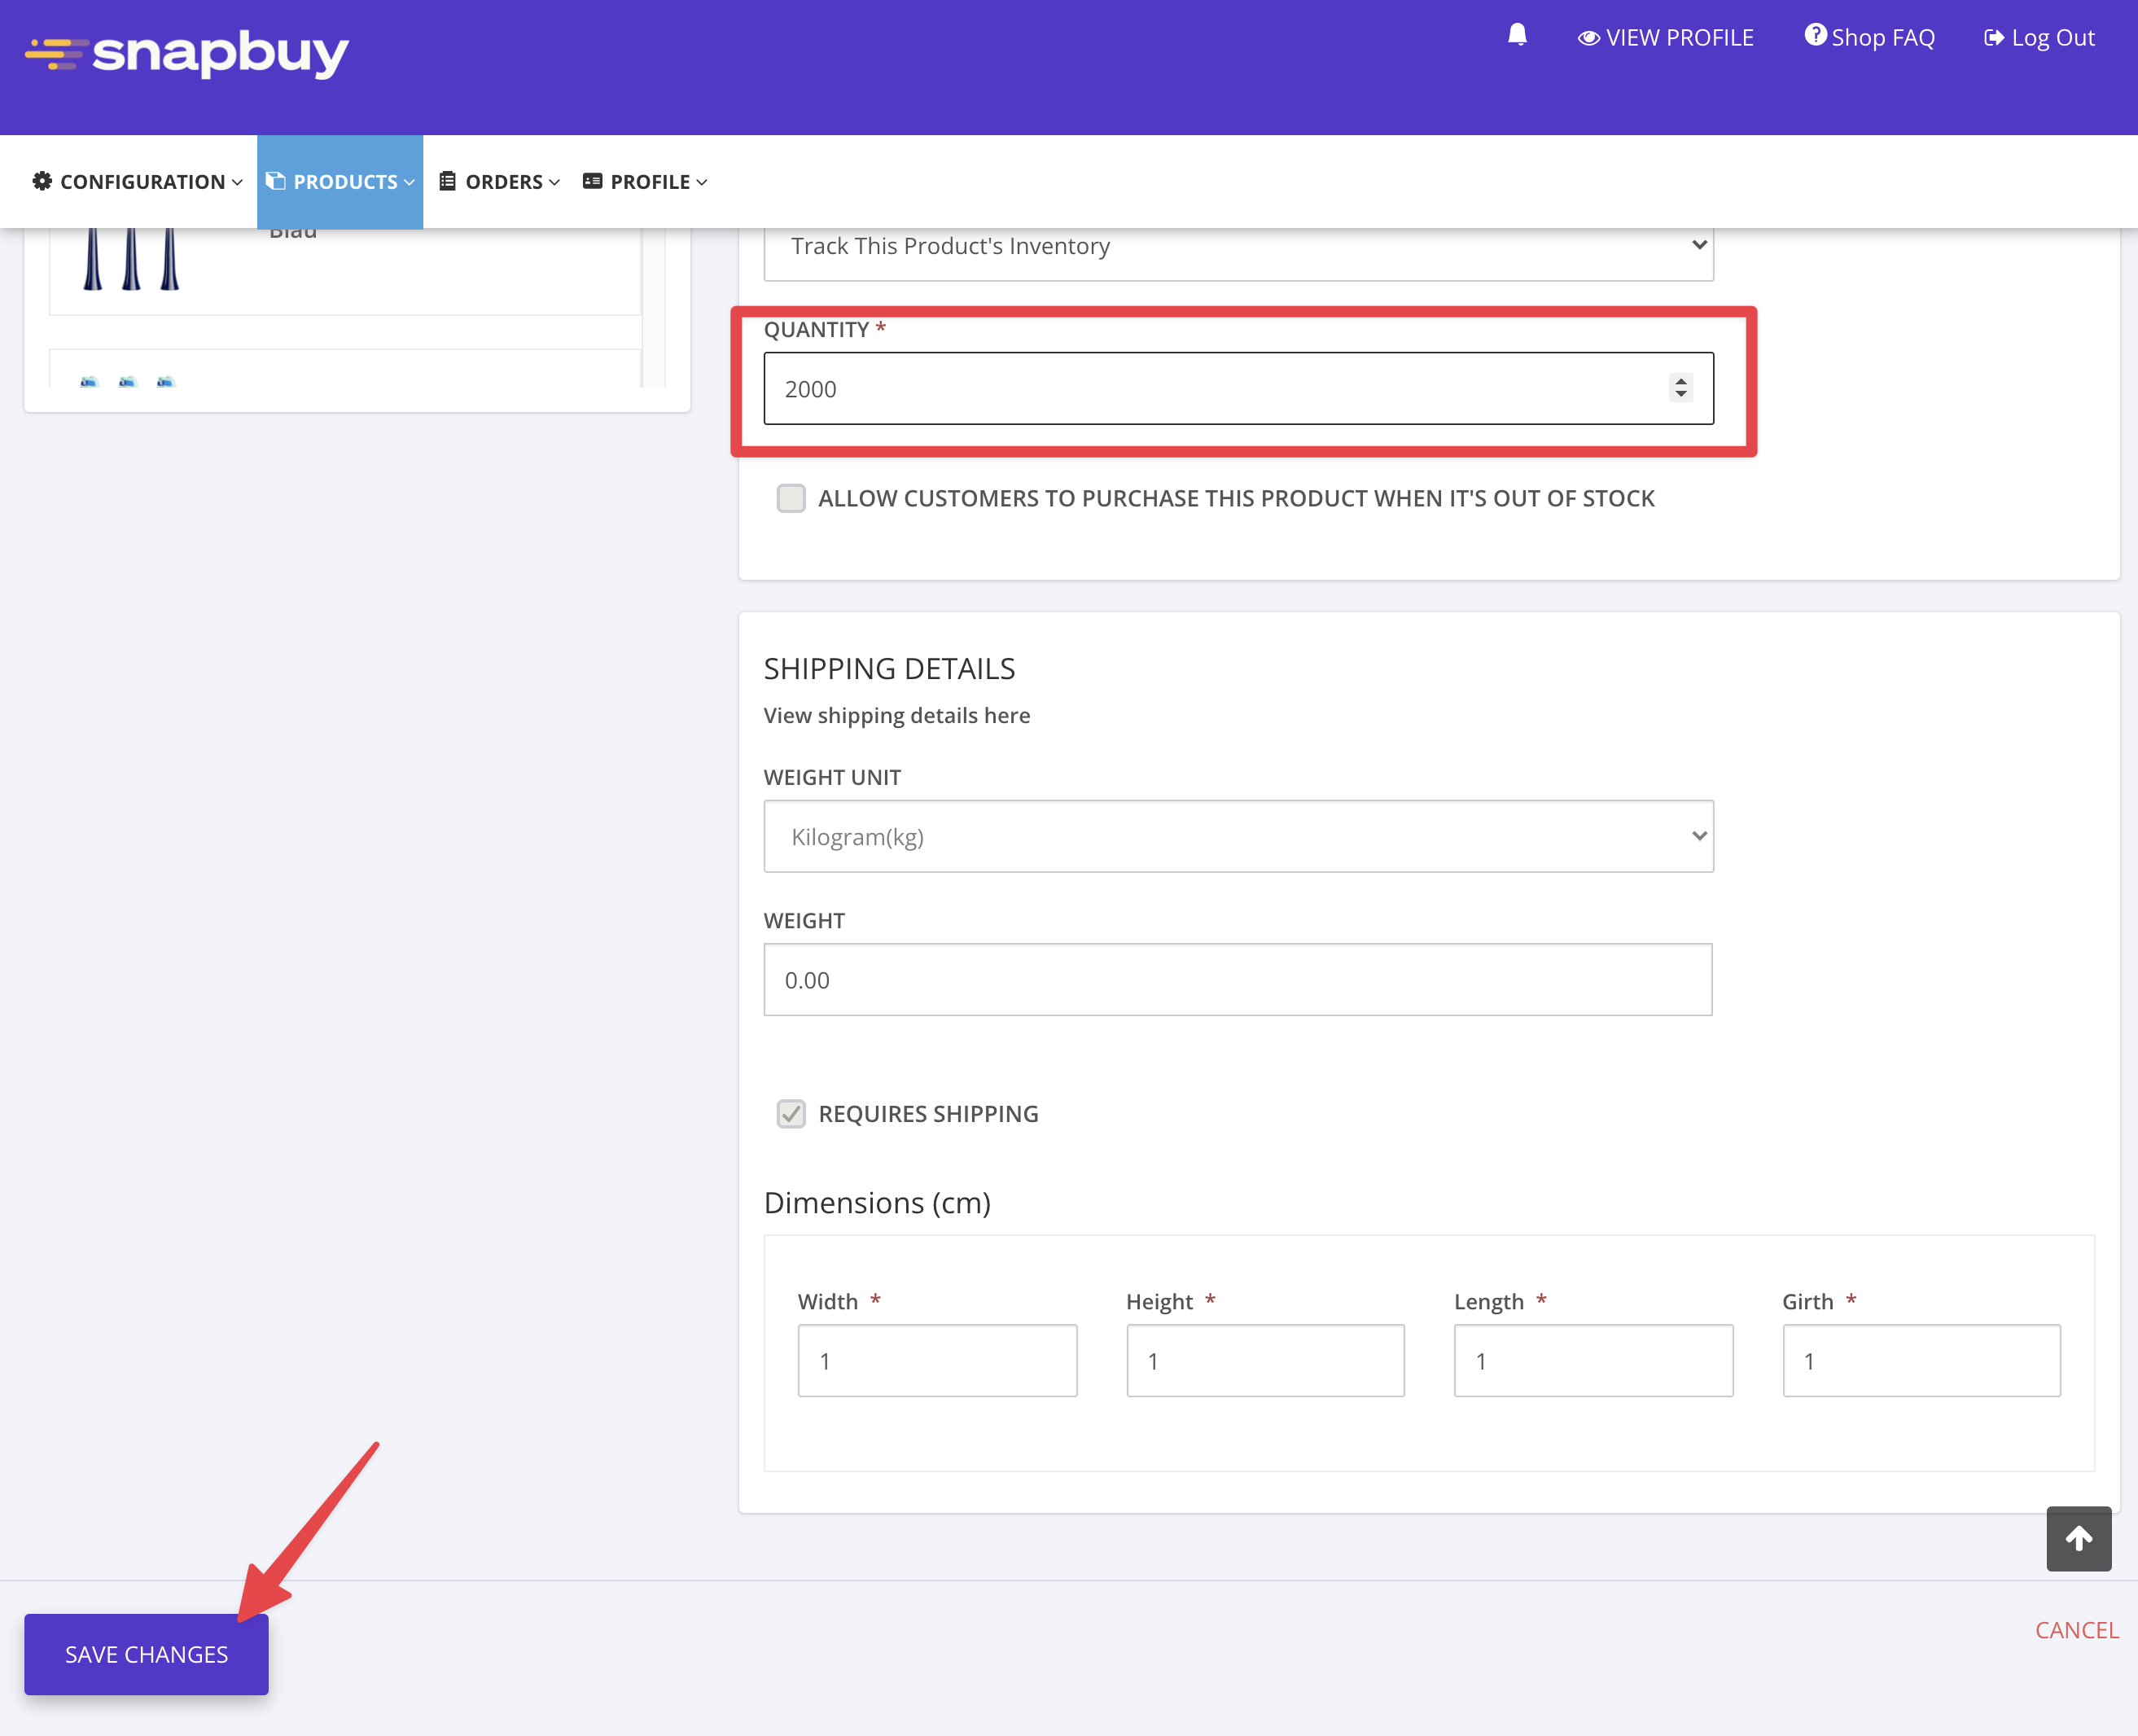This screenshot has height=1736, width=2138.
Task: Open the Weight Unit Kilogram dropdown
Action: click(x=1238, y=836)
